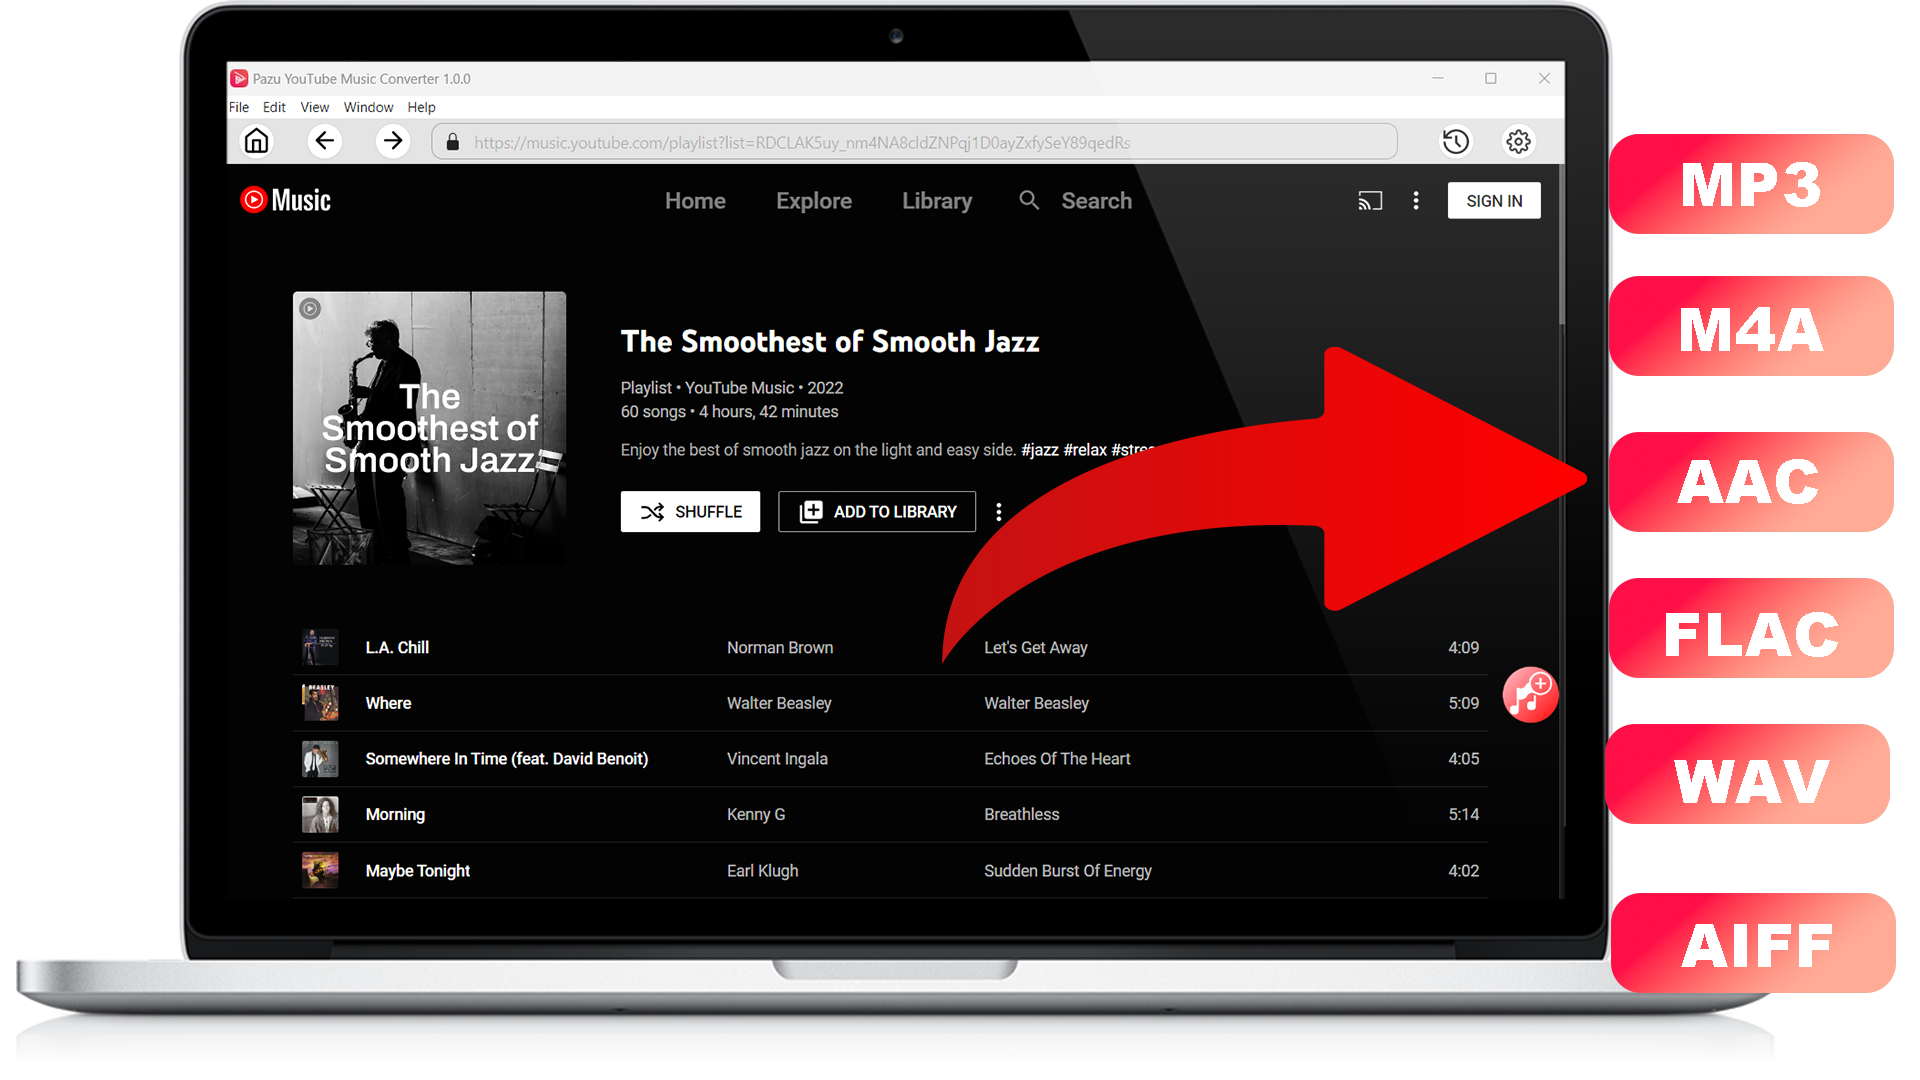
Task: Open the settings gear icon
Action: (x=1518, y=142)
